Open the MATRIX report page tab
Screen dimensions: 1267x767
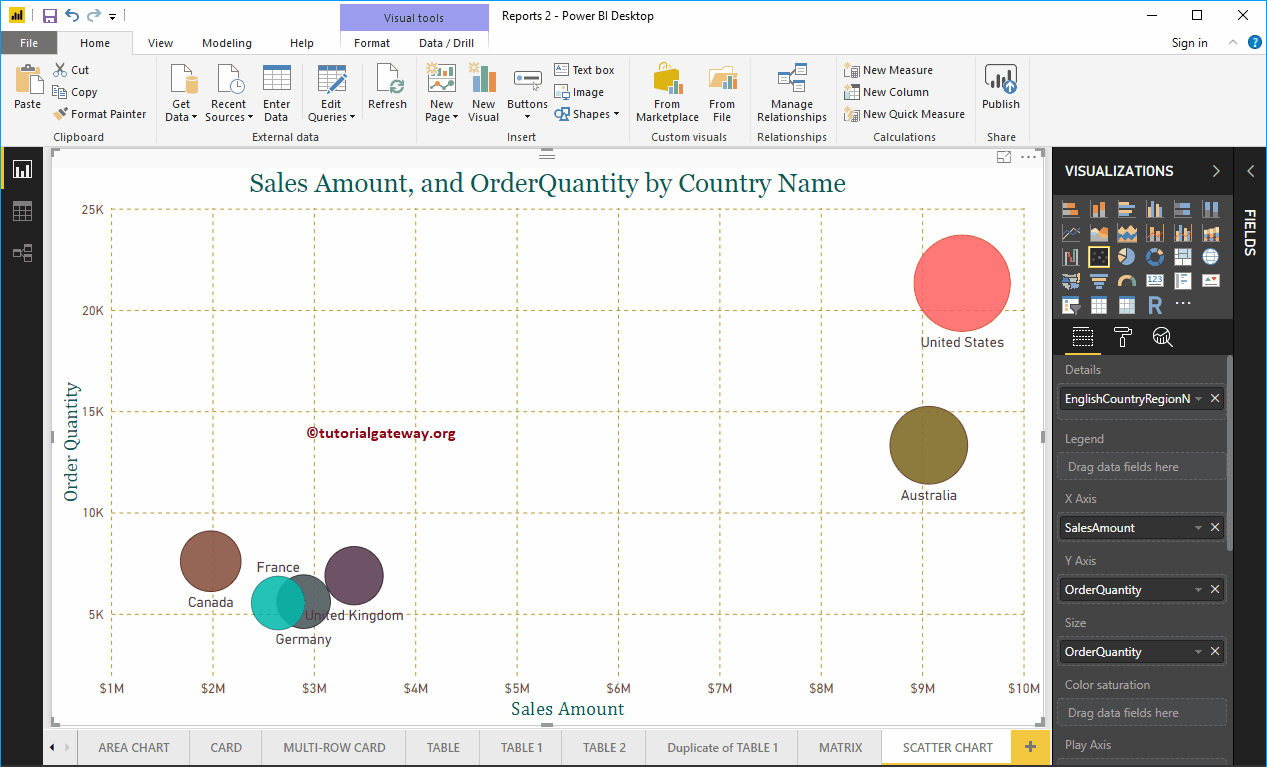(839, 747)
